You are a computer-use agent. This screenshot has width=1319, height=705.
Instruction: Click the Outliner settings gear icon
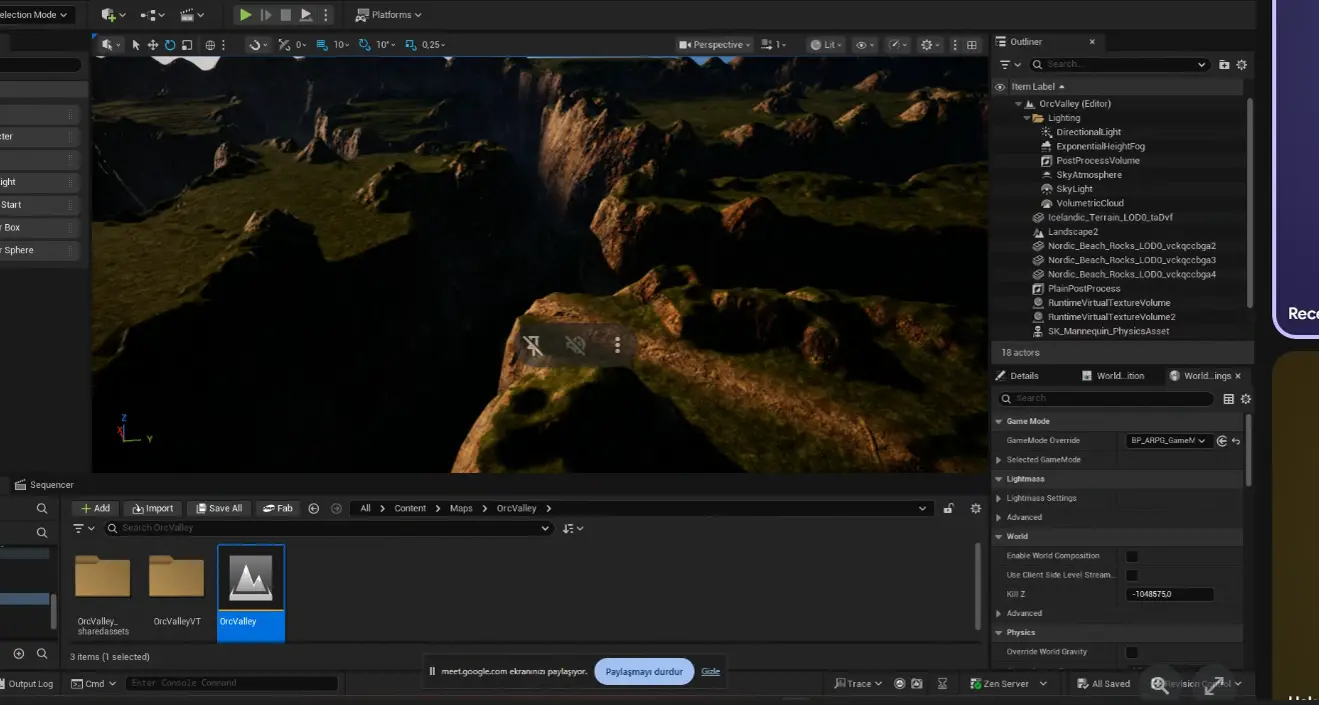[x=1242, y=64]
